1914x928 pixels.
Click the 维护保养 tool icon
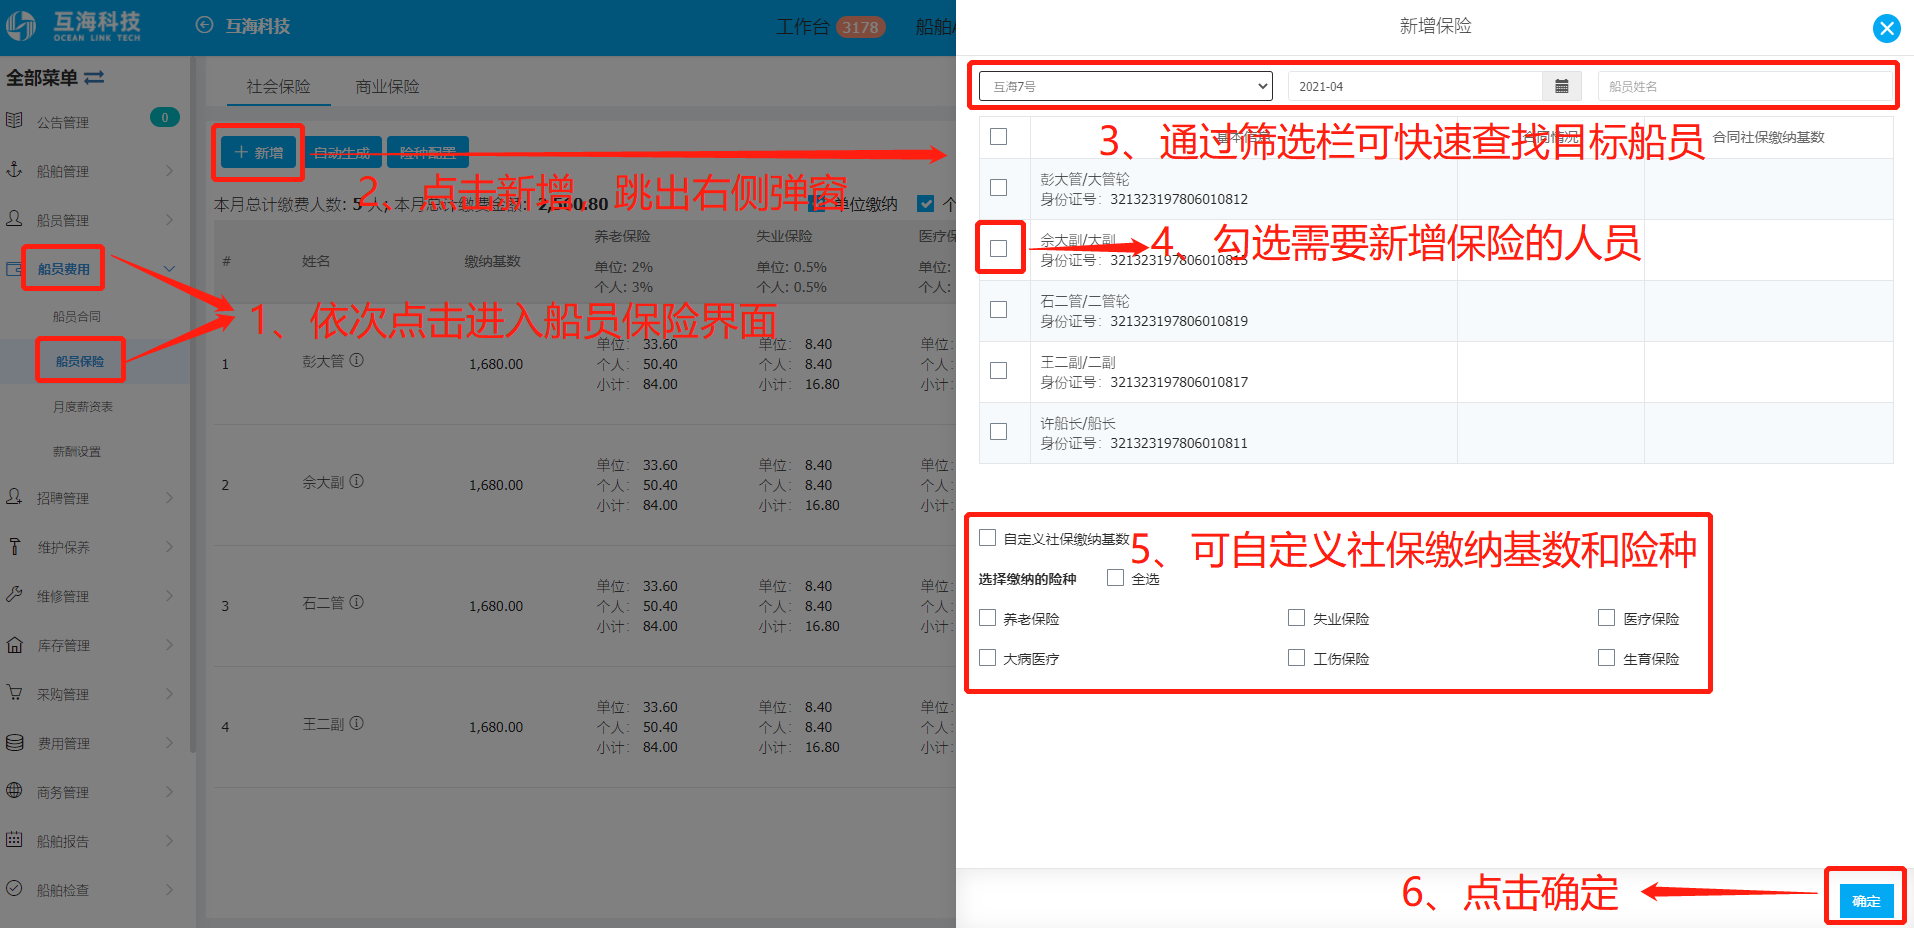14,546
